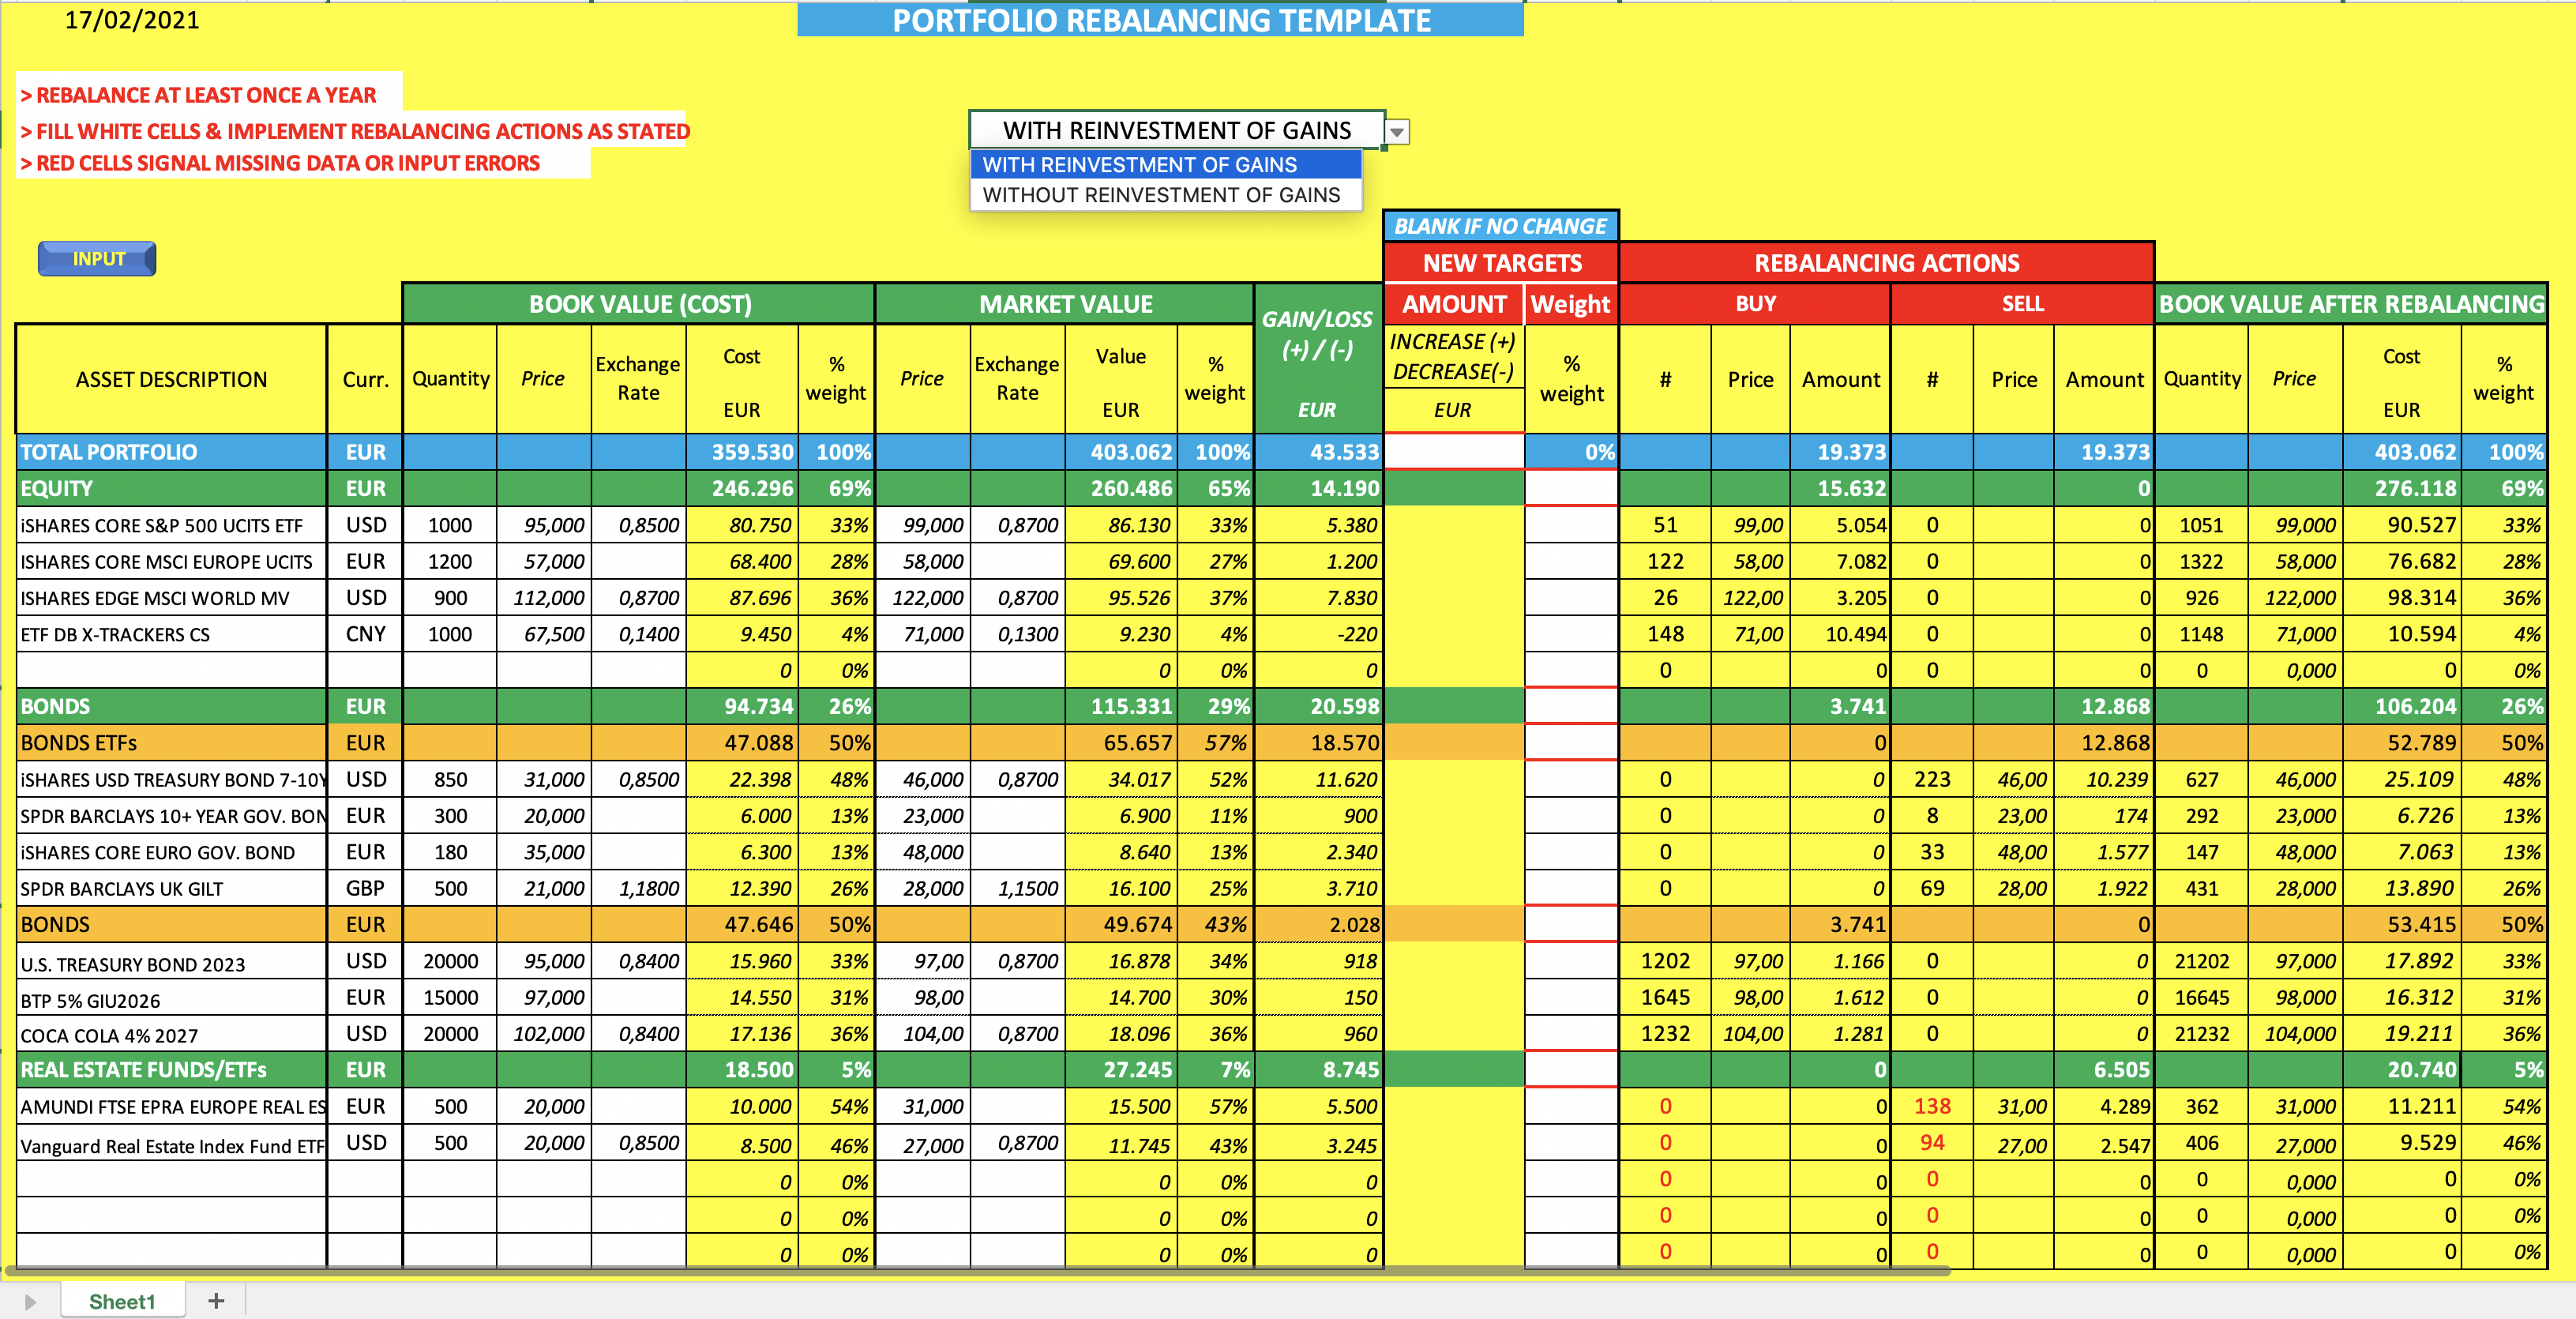Click buy quantity 1645 for BTP
Screen dimensions: 2576x1319
tap(1665, 997)
